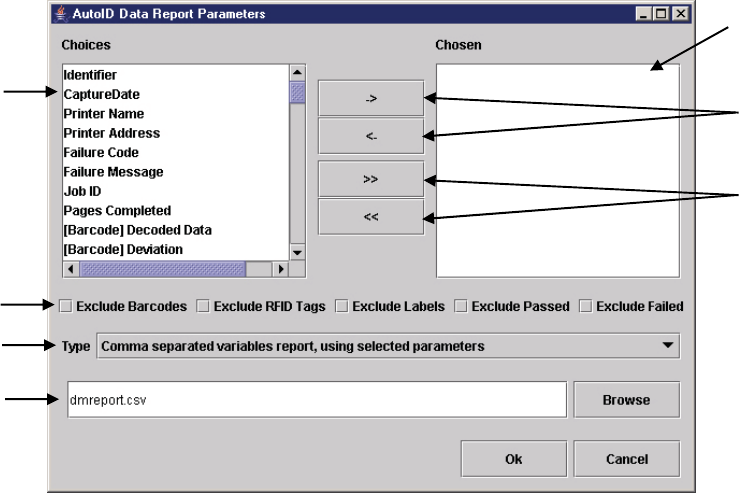Screen dimensions: 739x493
Task: Select Identifier in the Choices list
Action: 175,75
